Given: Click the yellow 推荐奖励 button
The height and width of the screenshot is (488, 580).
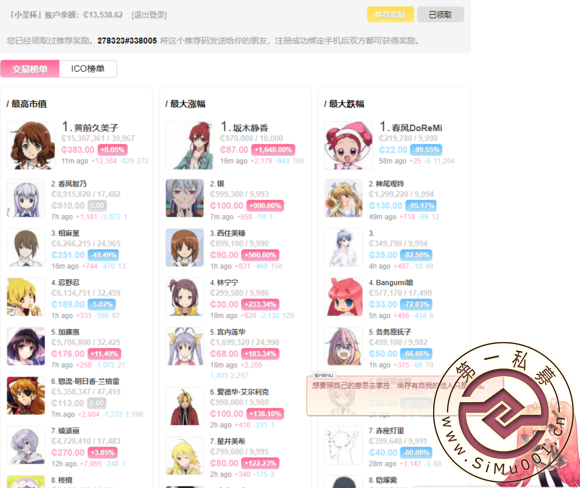Looking at the screenshot, I should pos(390,15).
